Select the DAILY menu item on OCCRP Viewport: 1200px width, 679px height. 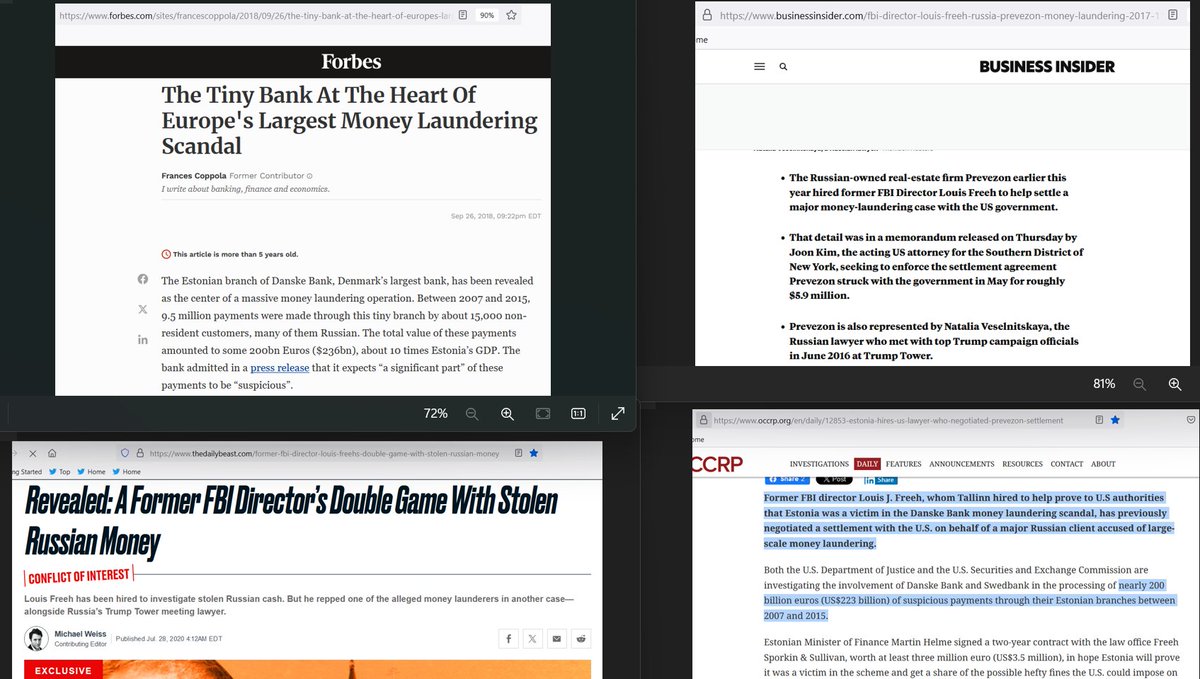(867, 463)
